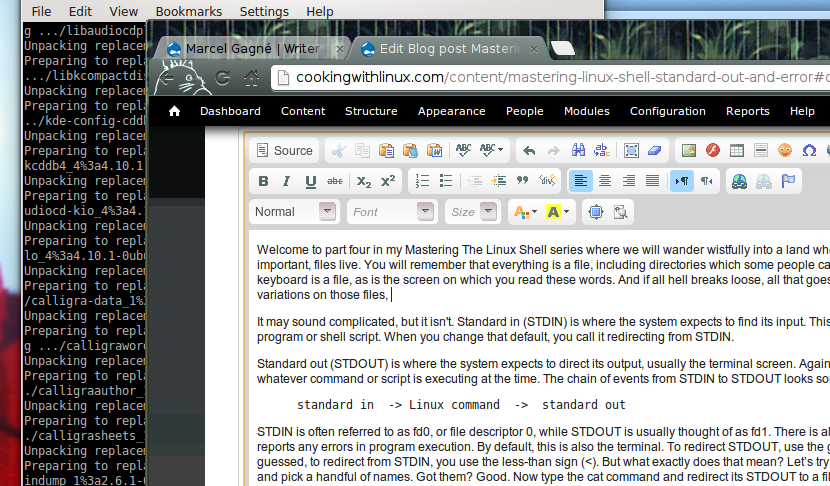Toggle Align Right

[x=629, y=181]
